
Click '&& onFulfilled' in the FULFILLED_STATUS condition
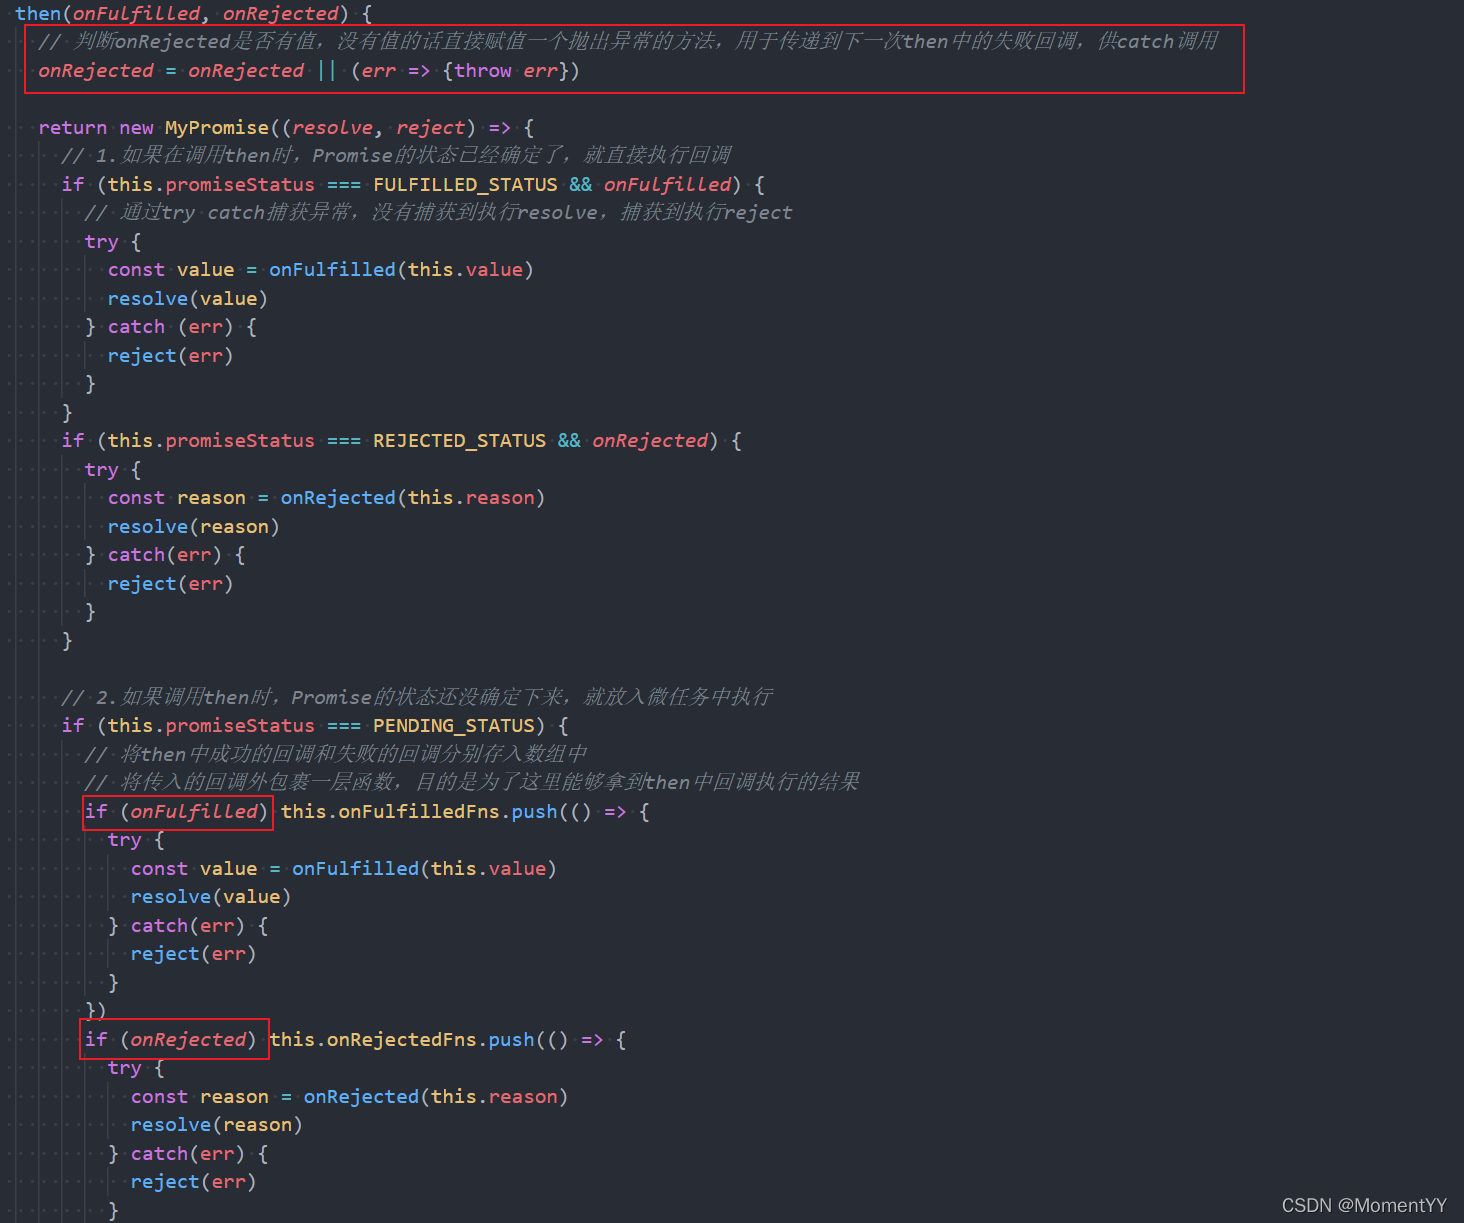(651, 185)
